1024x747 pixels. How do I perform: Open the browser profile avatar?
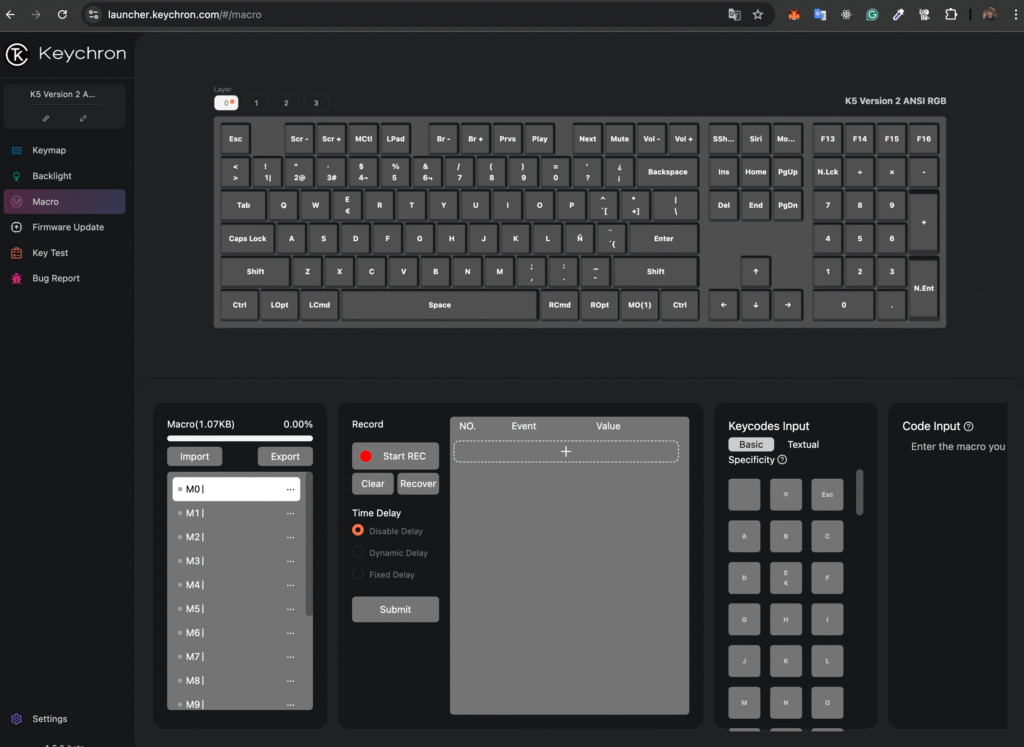click(x=989, y=14)
